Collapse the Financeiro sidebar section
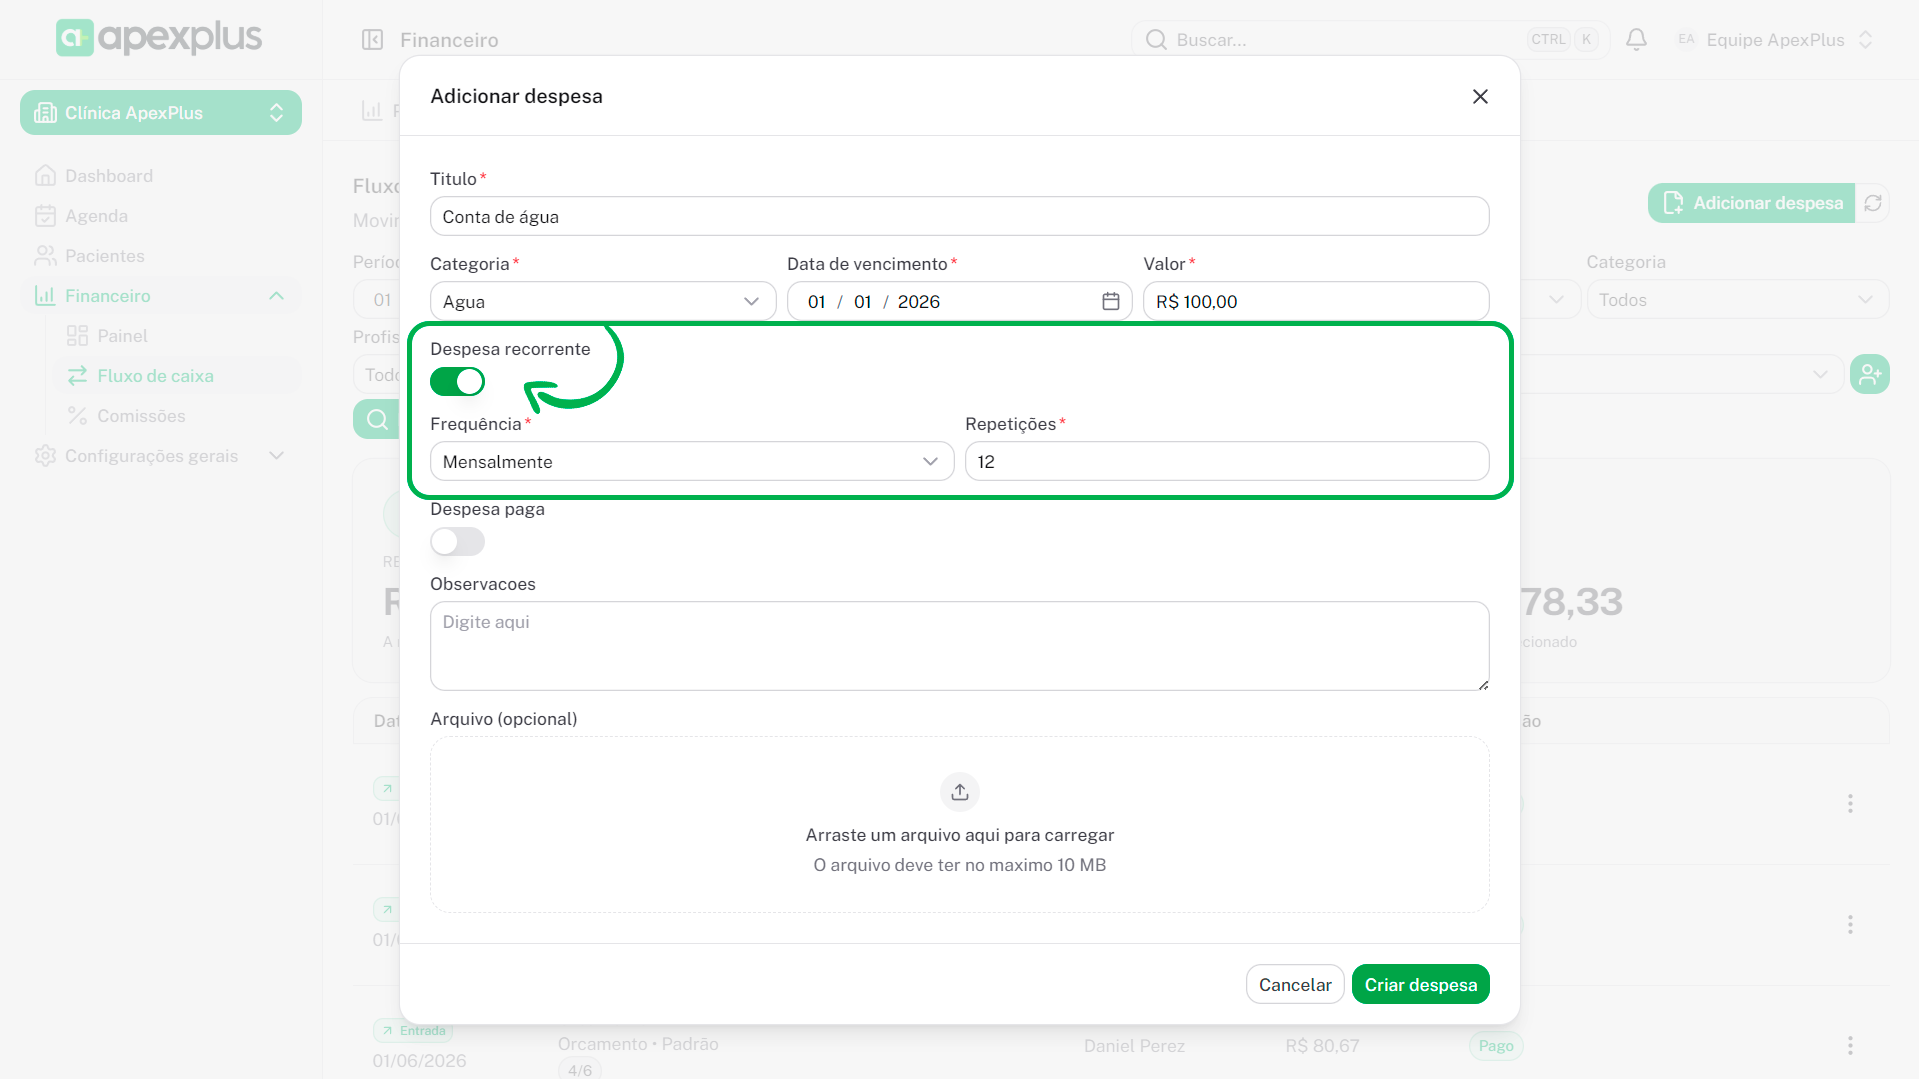Screen dimensions: 1919x1079 (276, 296)
